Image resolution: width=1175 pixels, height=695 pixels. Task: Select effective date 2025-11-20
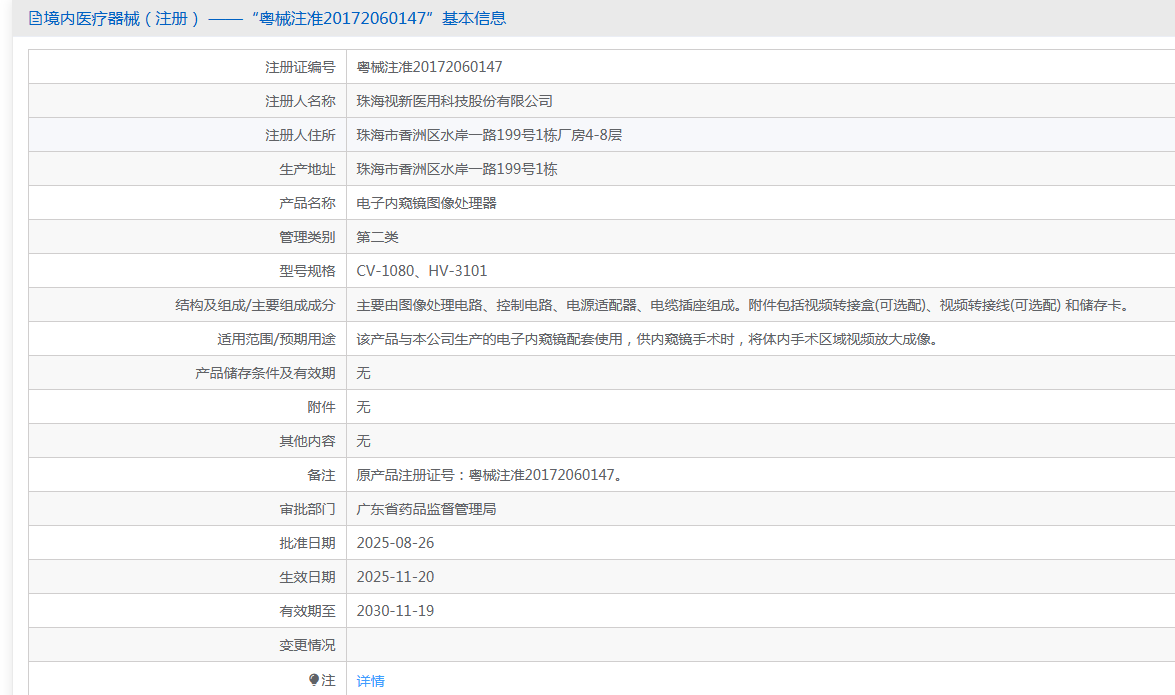click(x=396, y=577)
